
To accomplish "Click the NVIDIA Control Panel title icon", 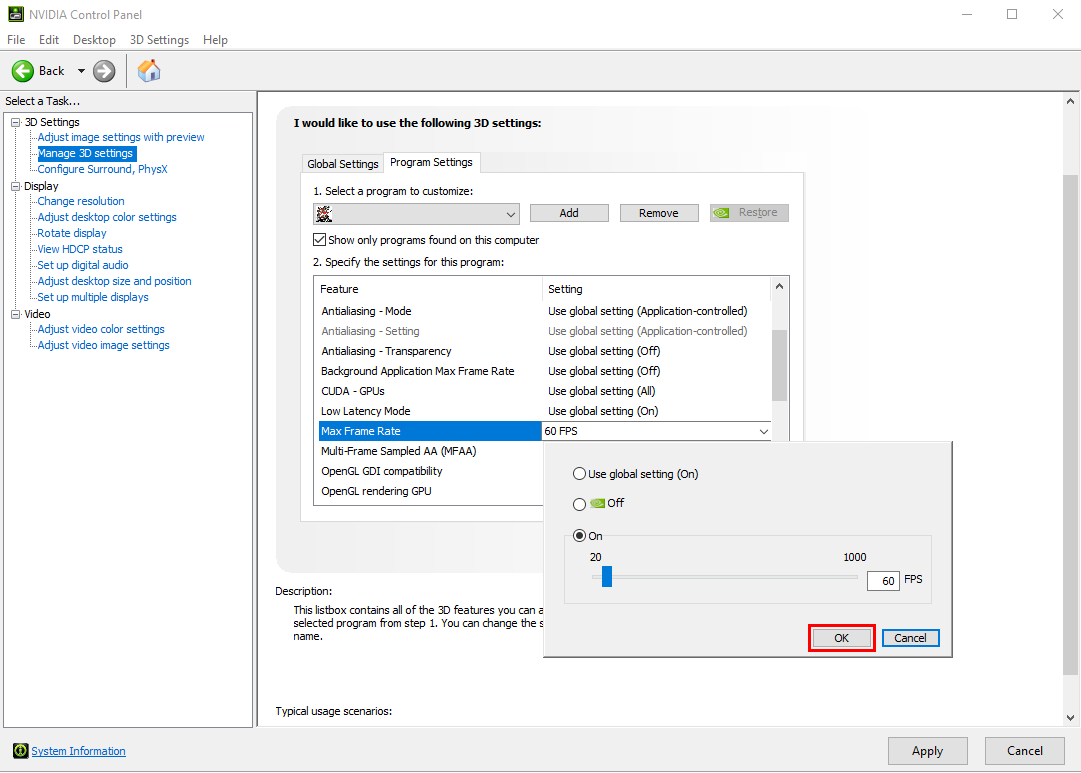I will [x=16, y=14].
